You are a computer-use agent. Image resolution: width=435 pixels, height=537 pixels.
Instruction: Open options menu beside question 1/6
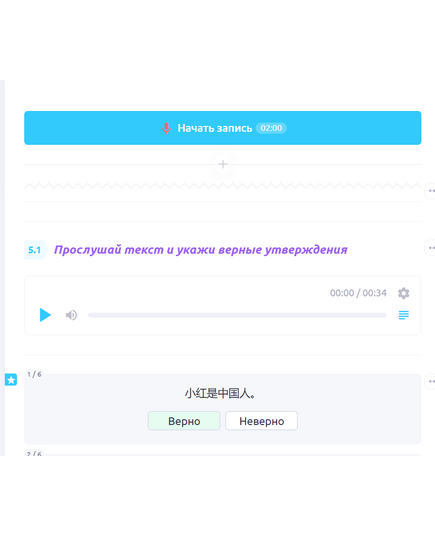coord(431,381)
